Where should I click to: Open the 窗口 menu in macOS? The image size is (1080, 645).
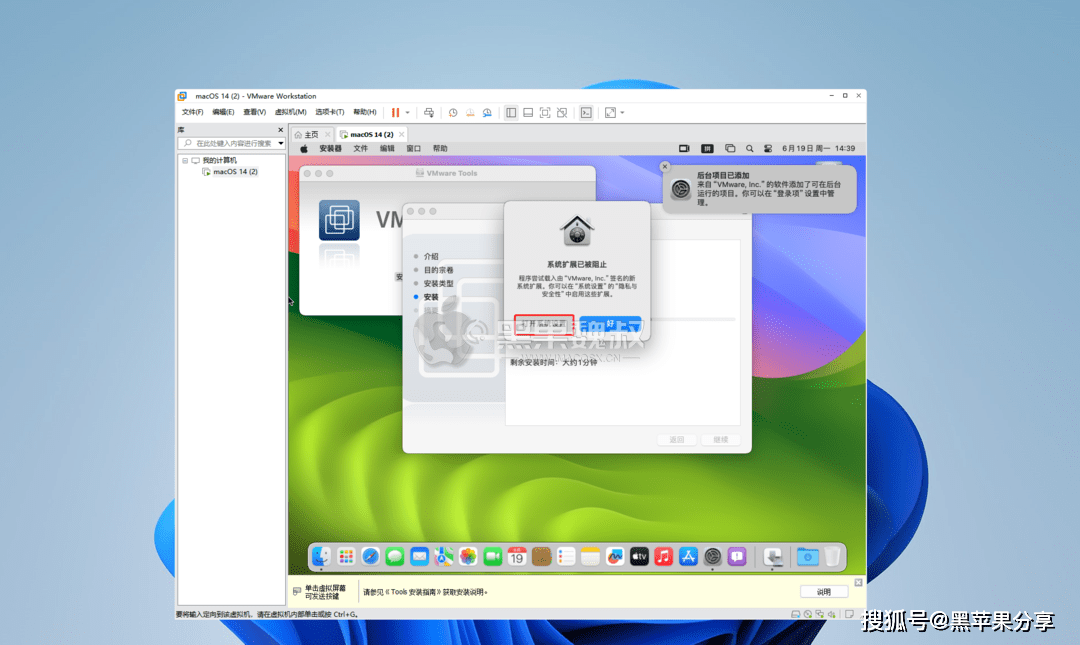pos(413,149)
